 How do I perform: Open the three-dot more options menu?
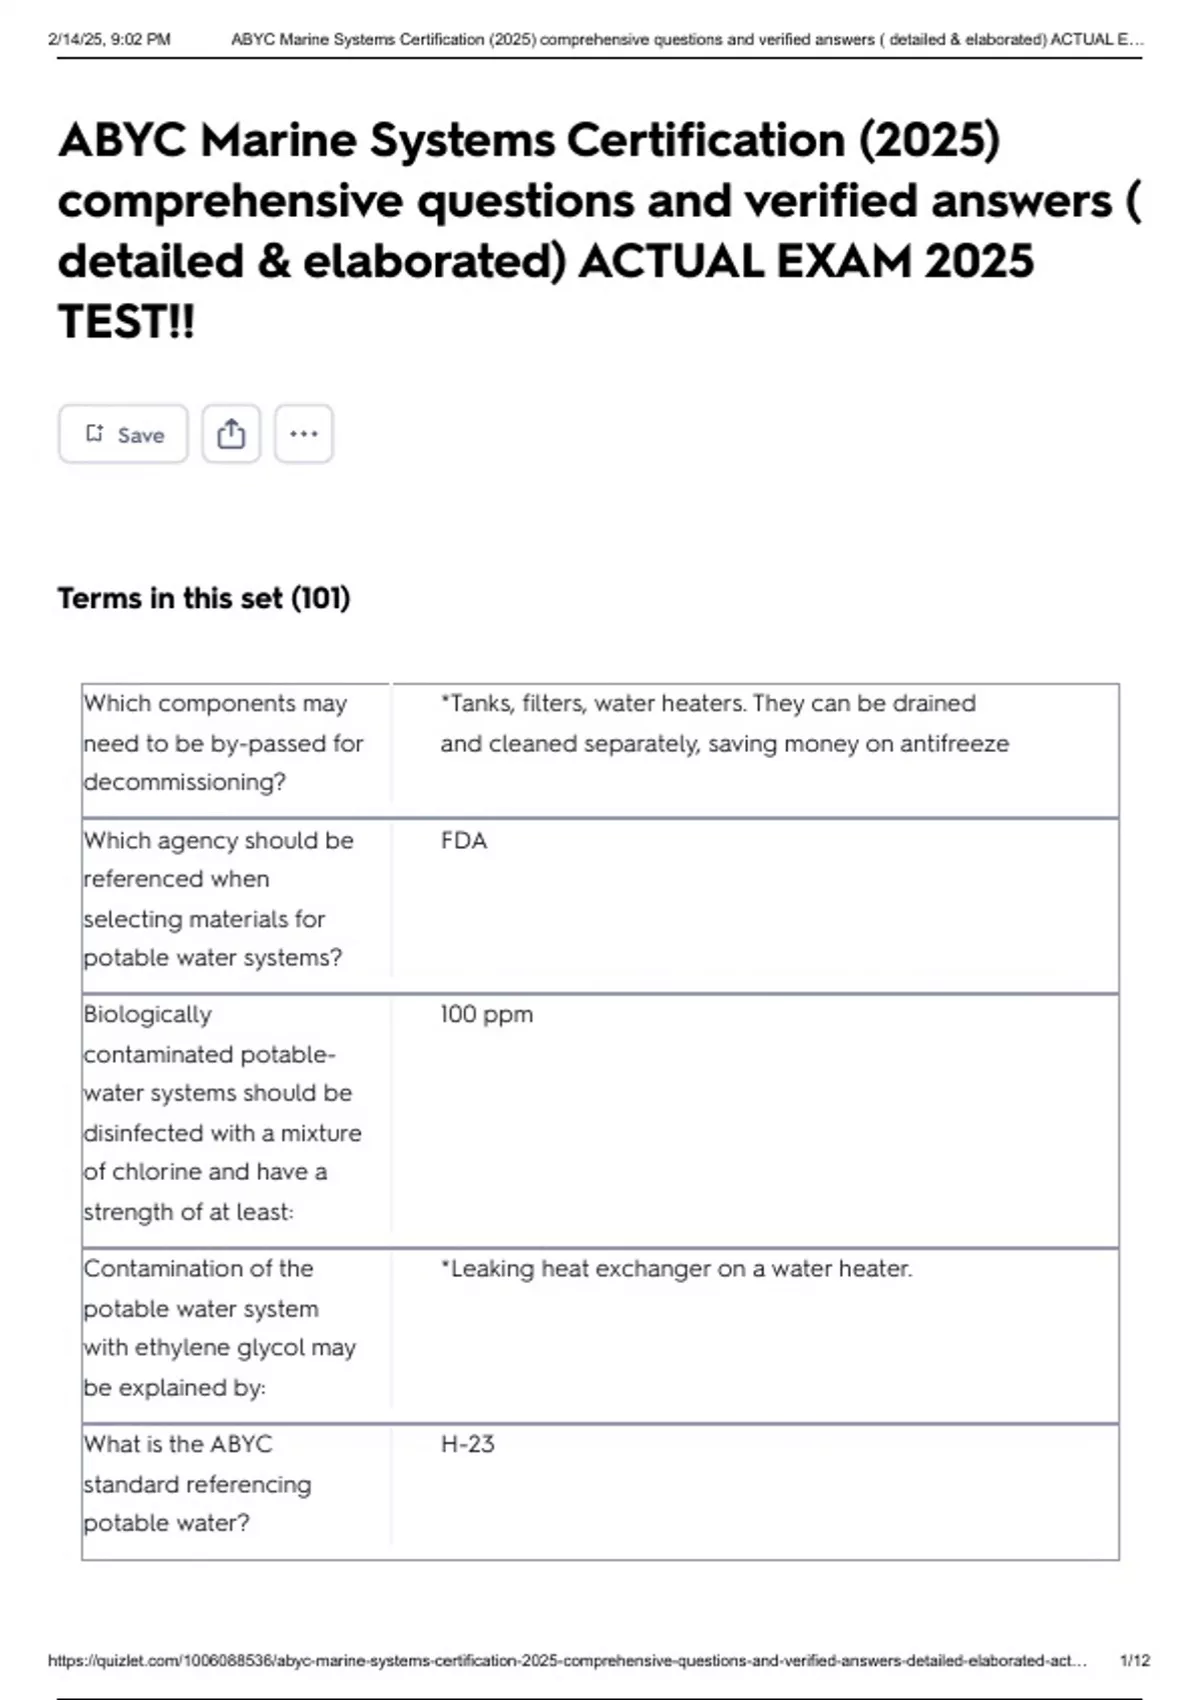(303, 434)
